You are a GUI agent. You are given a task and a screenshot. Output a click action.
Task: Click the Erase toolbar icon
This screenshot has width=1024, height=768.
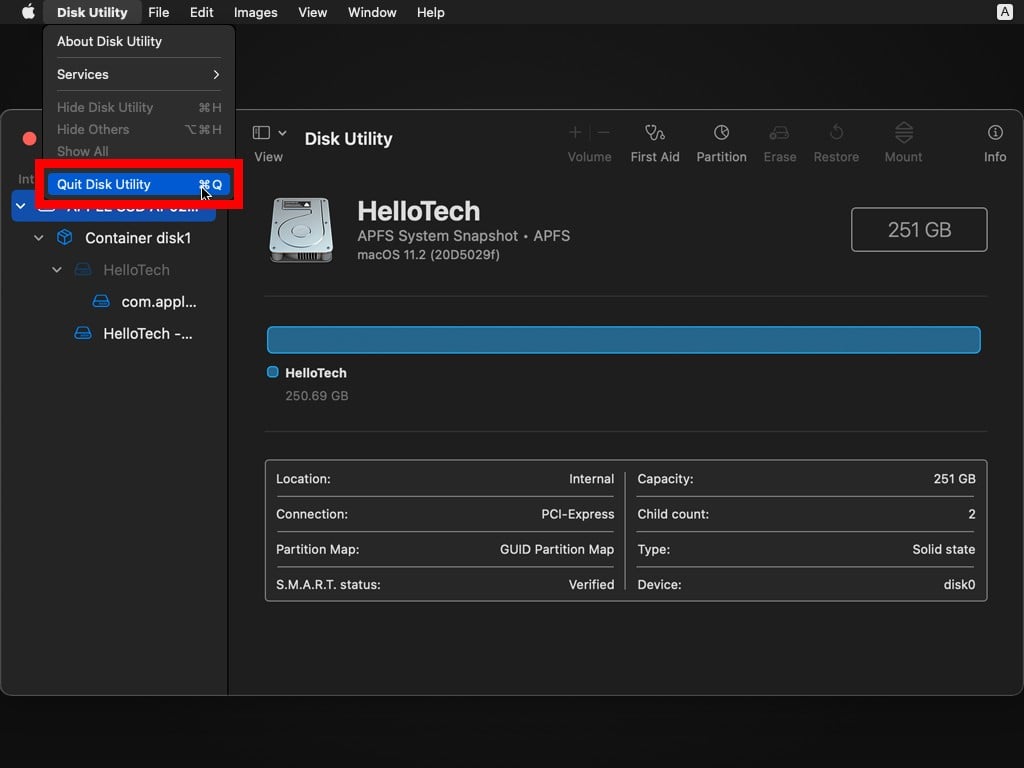pos(779,133)
